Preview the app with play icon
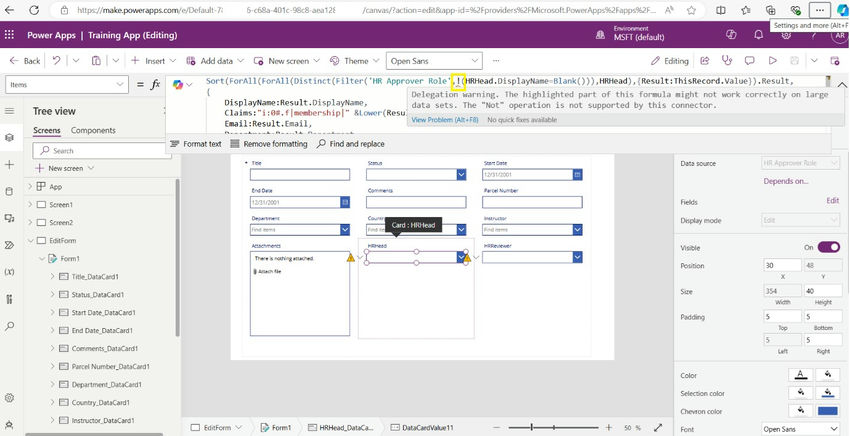The image size is (850, 436). (772, 61)
